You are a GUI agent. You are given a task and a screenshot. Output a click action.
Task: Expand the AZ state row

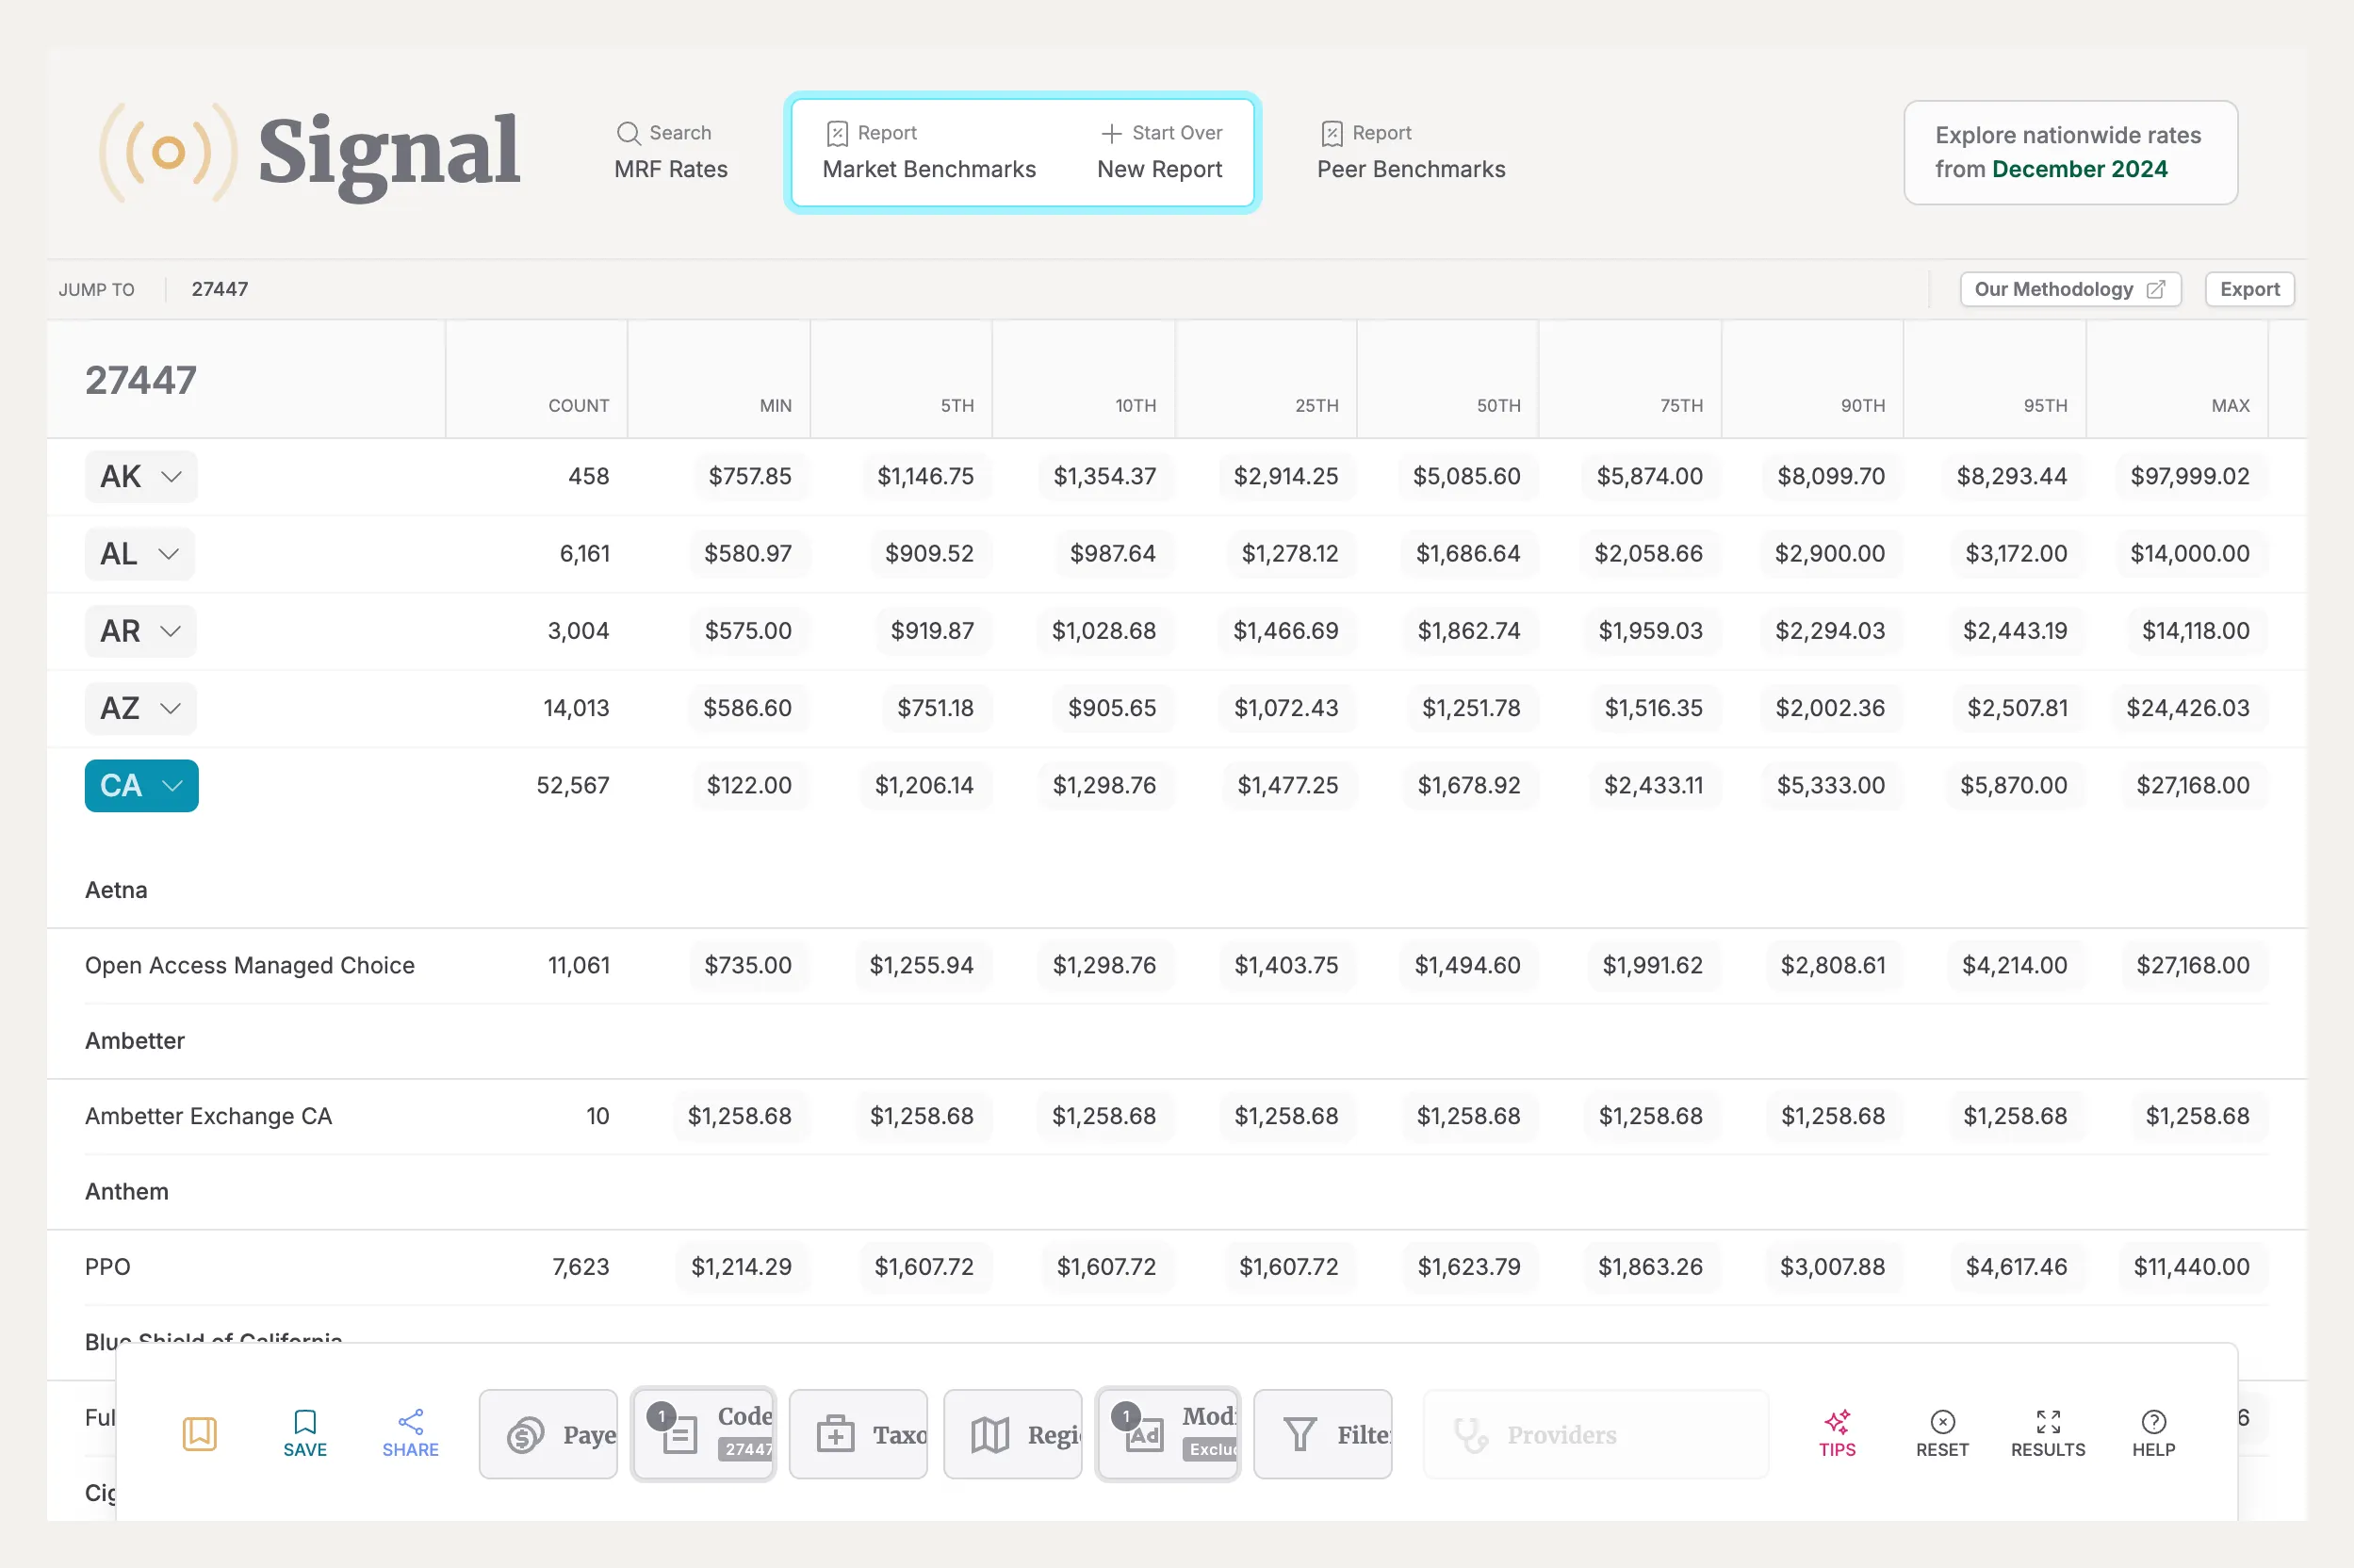coord(141,708)
